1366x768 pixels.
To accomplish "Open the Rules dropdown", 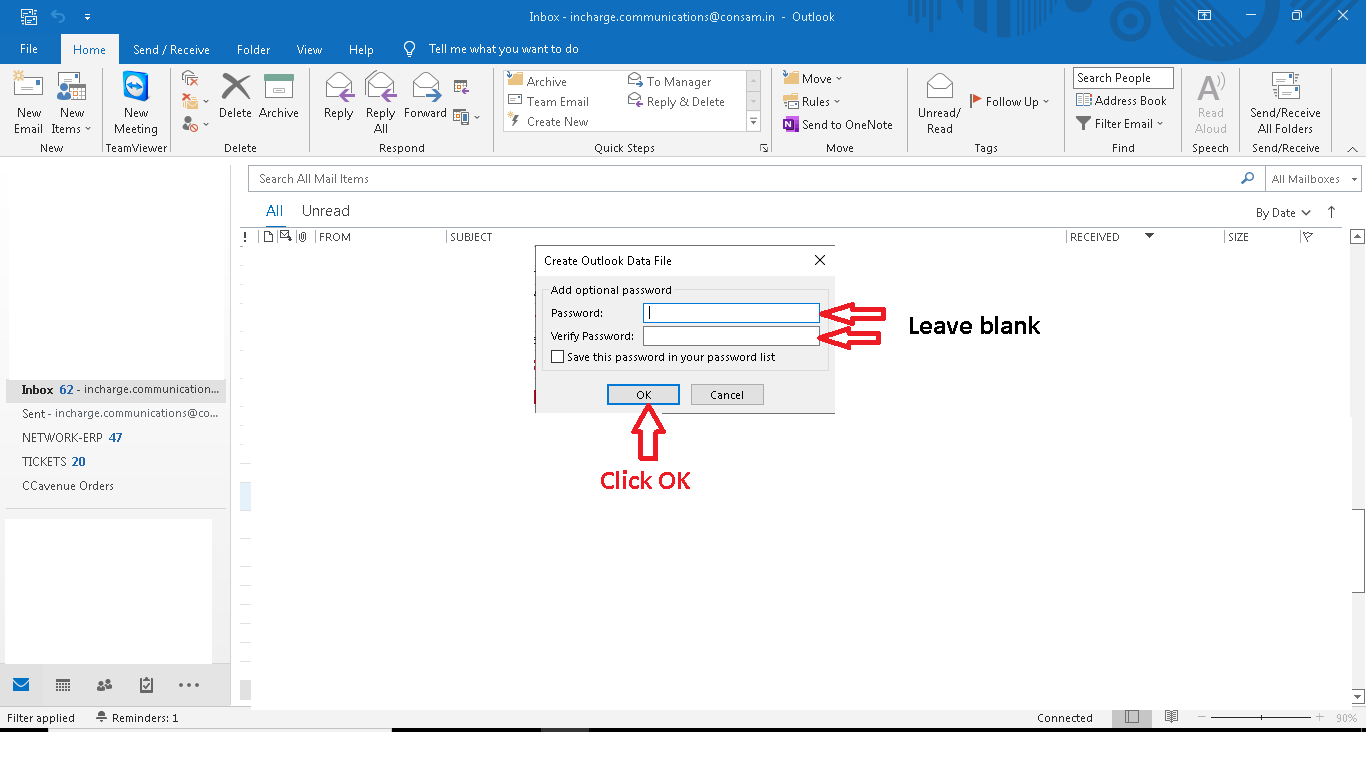I will 811,101.
